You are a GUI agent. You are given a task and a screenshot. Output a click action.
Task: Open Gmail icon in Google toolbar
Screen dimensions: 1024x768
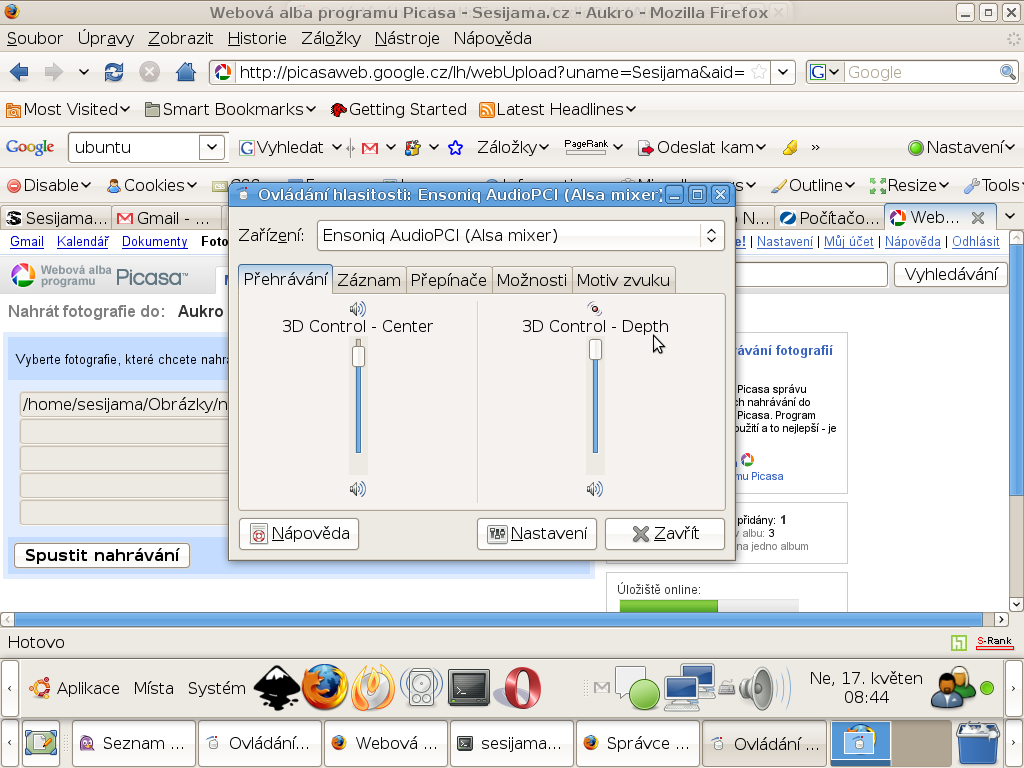pos(370,148)
